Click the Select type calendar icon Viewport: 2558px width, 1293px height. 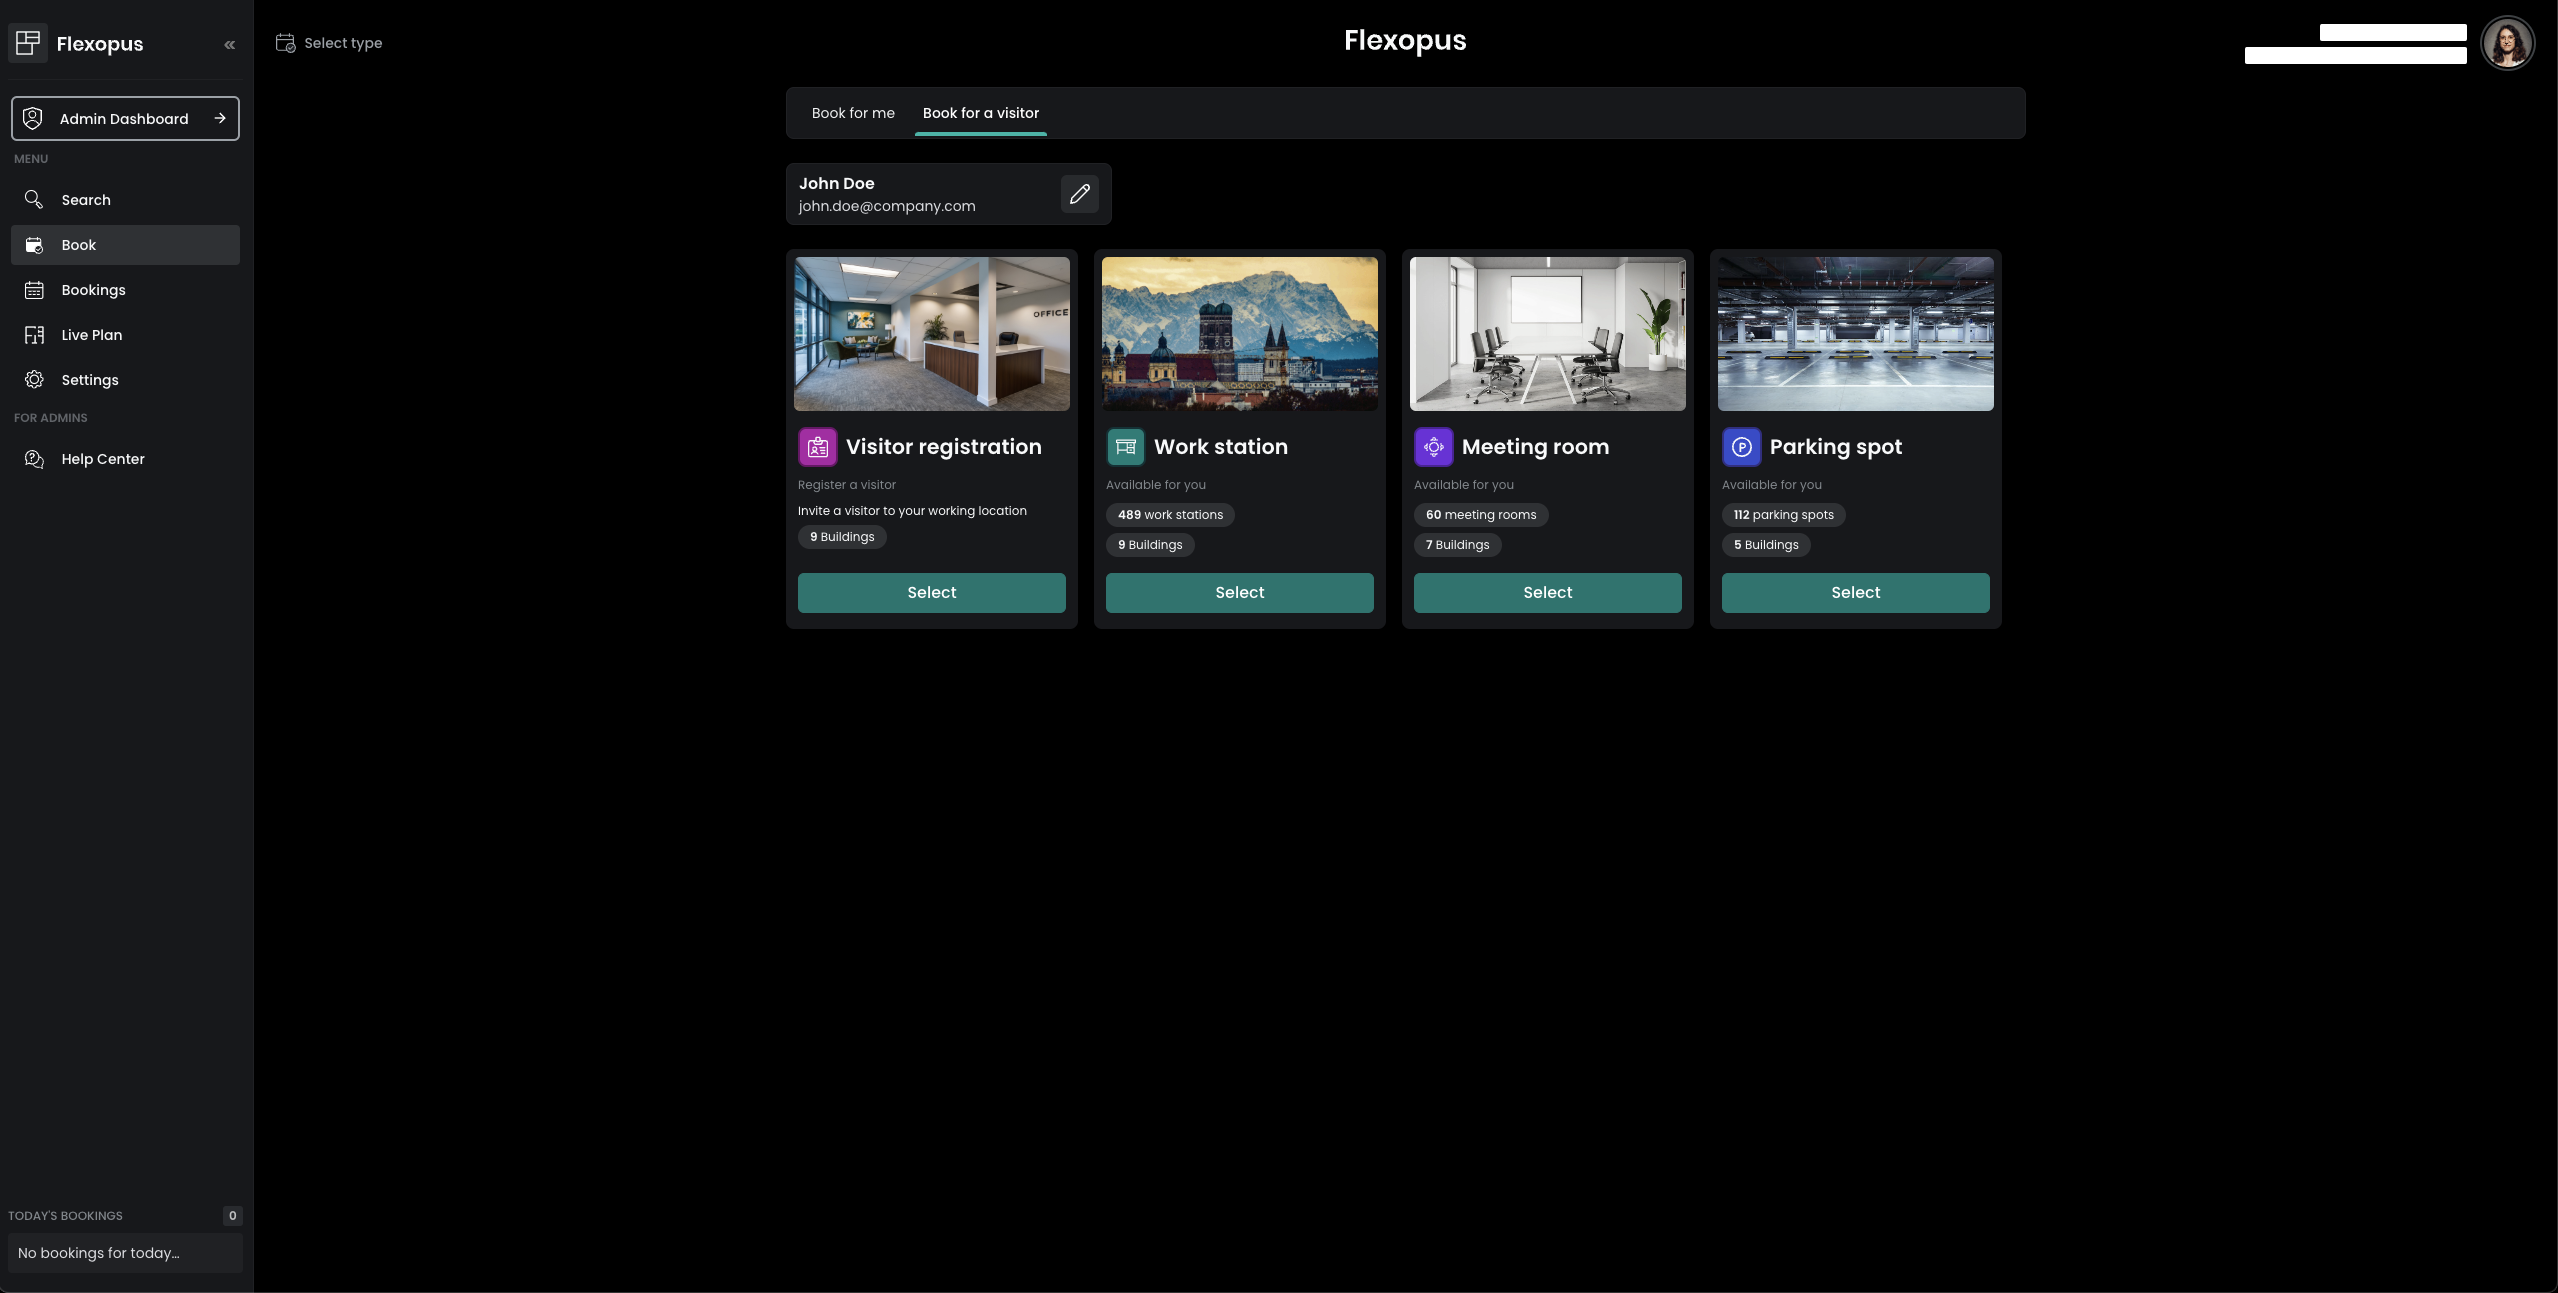285,43
